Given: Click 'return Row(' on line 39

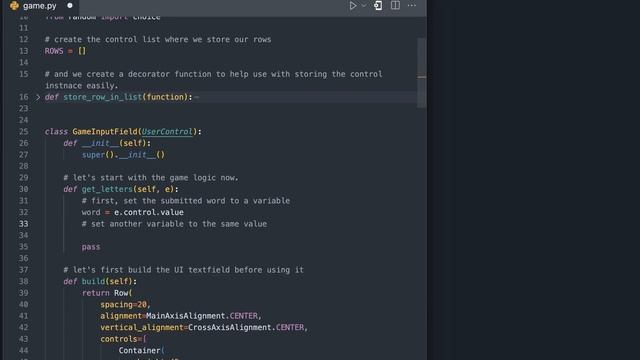Looking at the screenshot, I should (107, 293).
